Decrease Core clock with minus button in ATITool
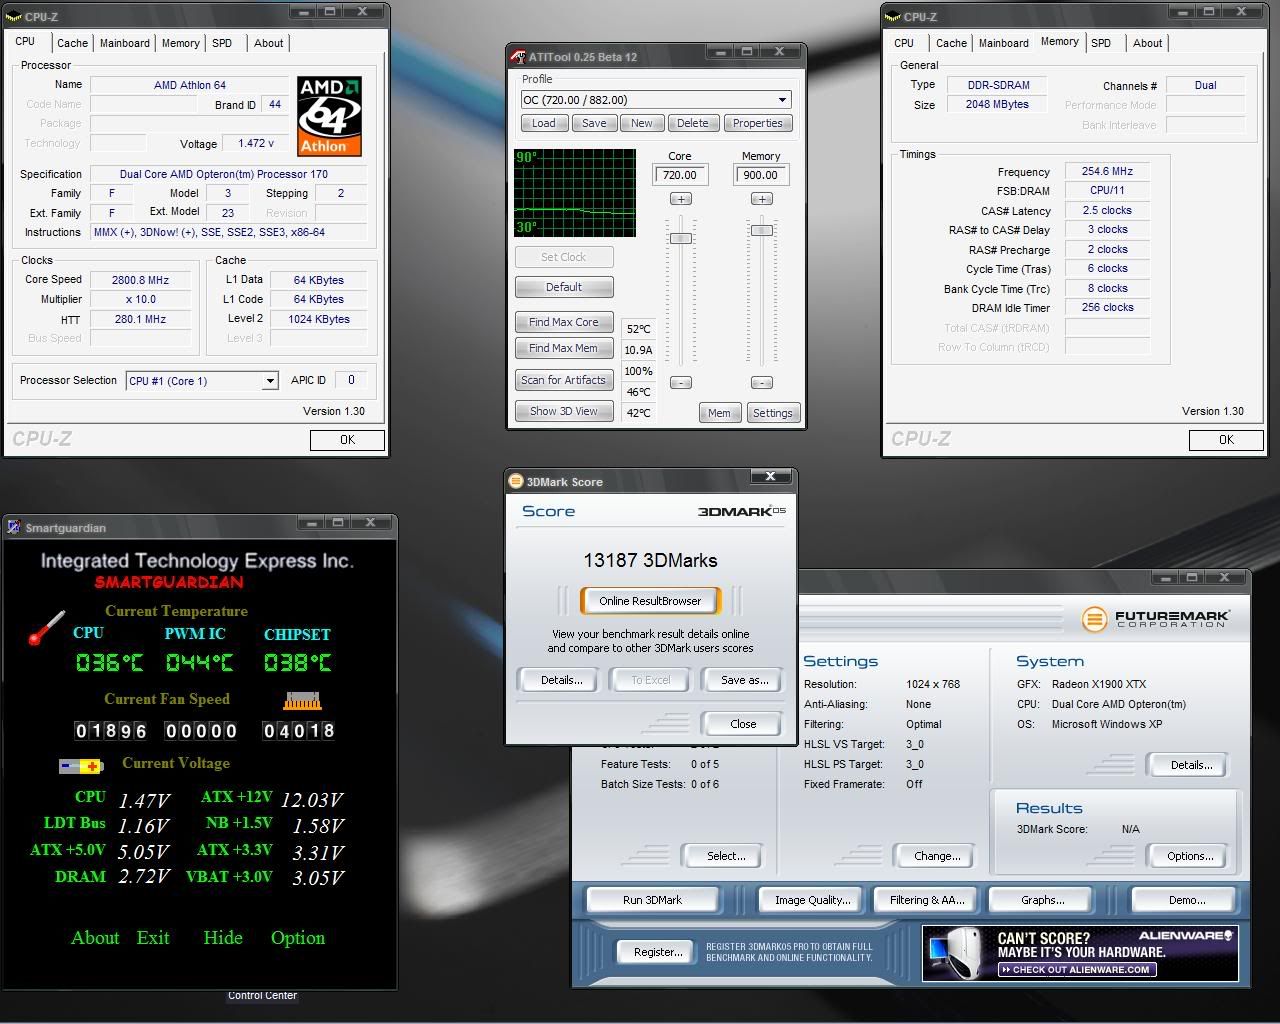 (x=681, y=382)
